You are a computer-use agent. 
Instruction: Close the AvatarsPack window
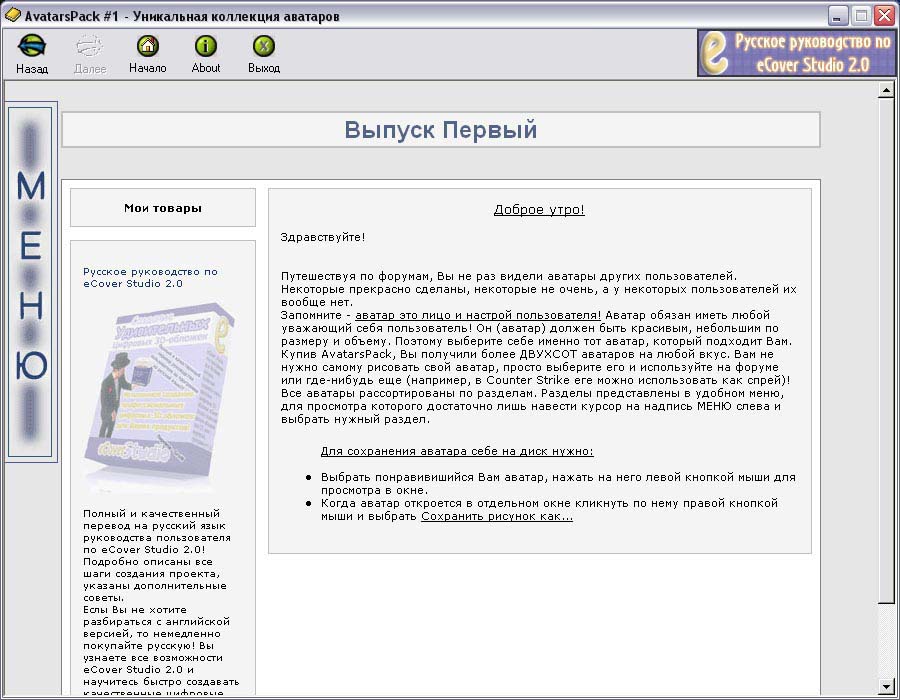[x=884, y=15]
